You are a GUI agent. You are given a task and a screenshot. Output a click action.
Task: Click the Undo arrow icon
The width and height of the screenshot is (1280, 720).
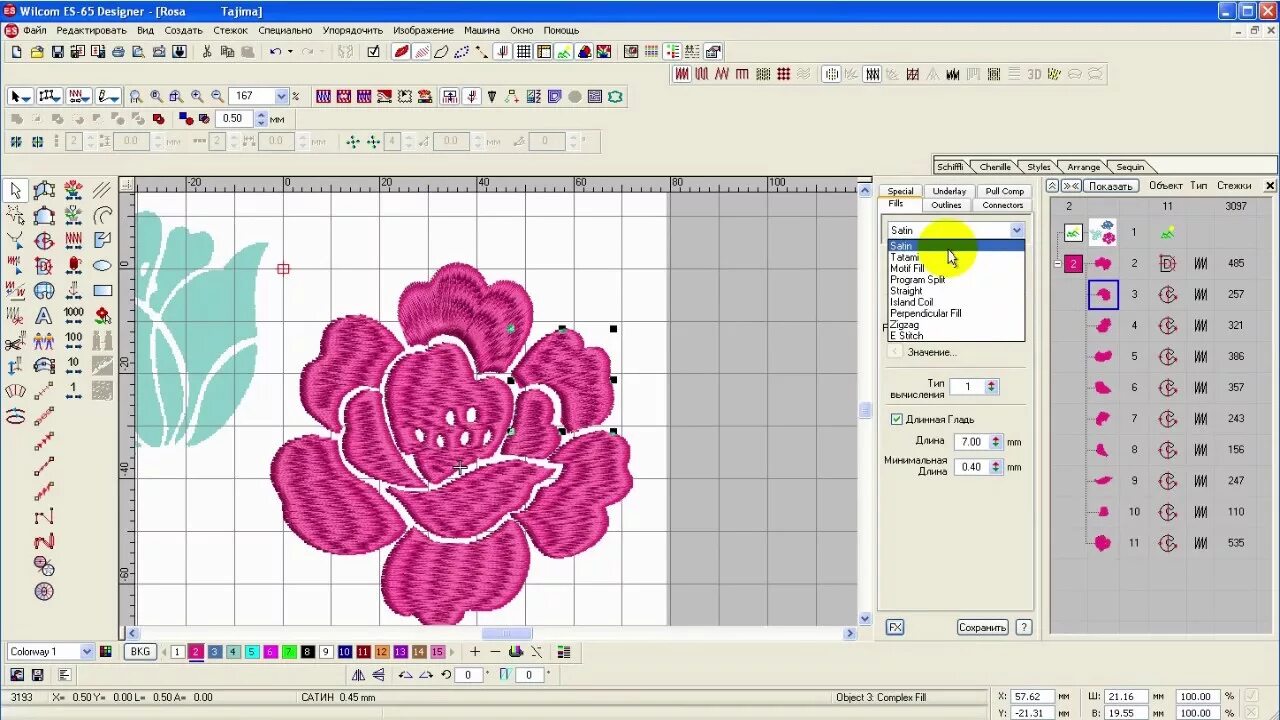coord(275,52)
